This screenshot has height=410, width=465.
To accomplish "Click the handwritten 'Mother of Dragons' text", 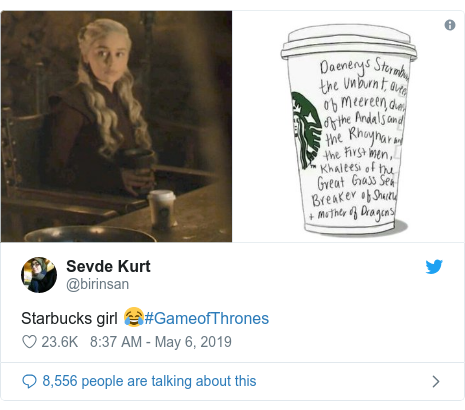I will point(355,213).
